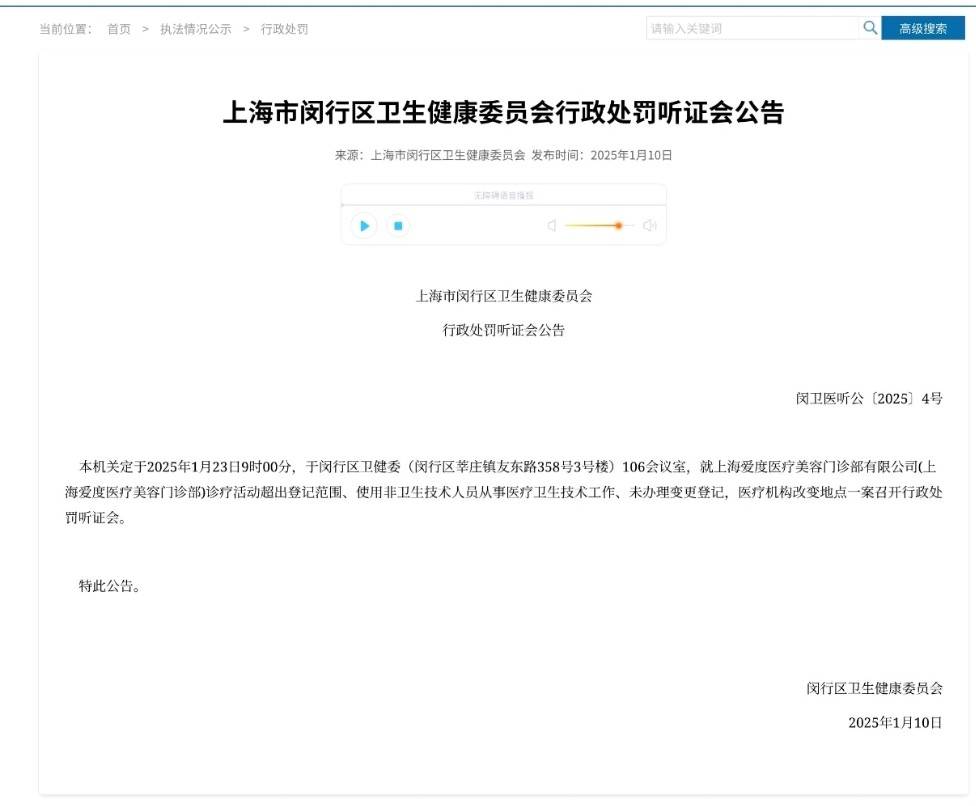Open 高级搜索 advanced search
The width and height of the screenshot is (976, 806).
click(923, 28)
